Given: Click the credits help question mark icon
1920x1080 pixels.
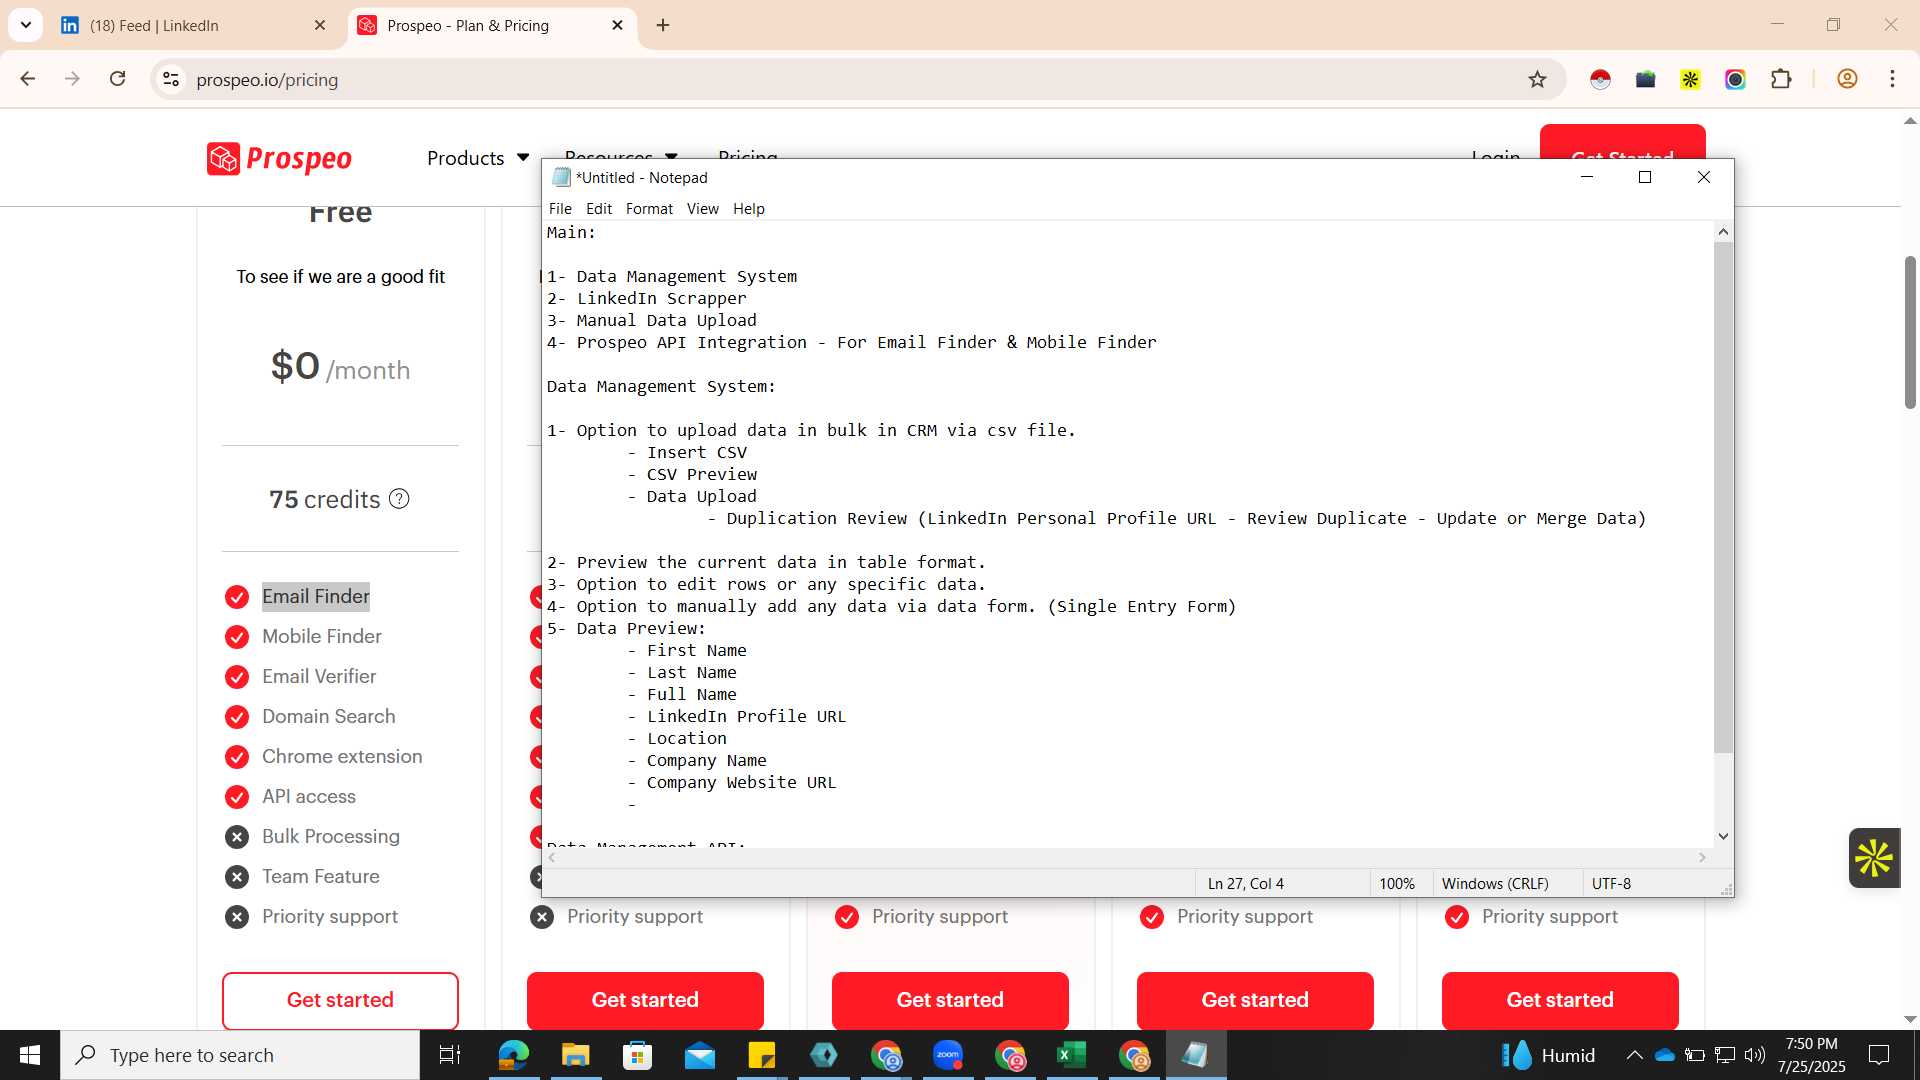Looking at the screenshot, I should tap(399, 499).
